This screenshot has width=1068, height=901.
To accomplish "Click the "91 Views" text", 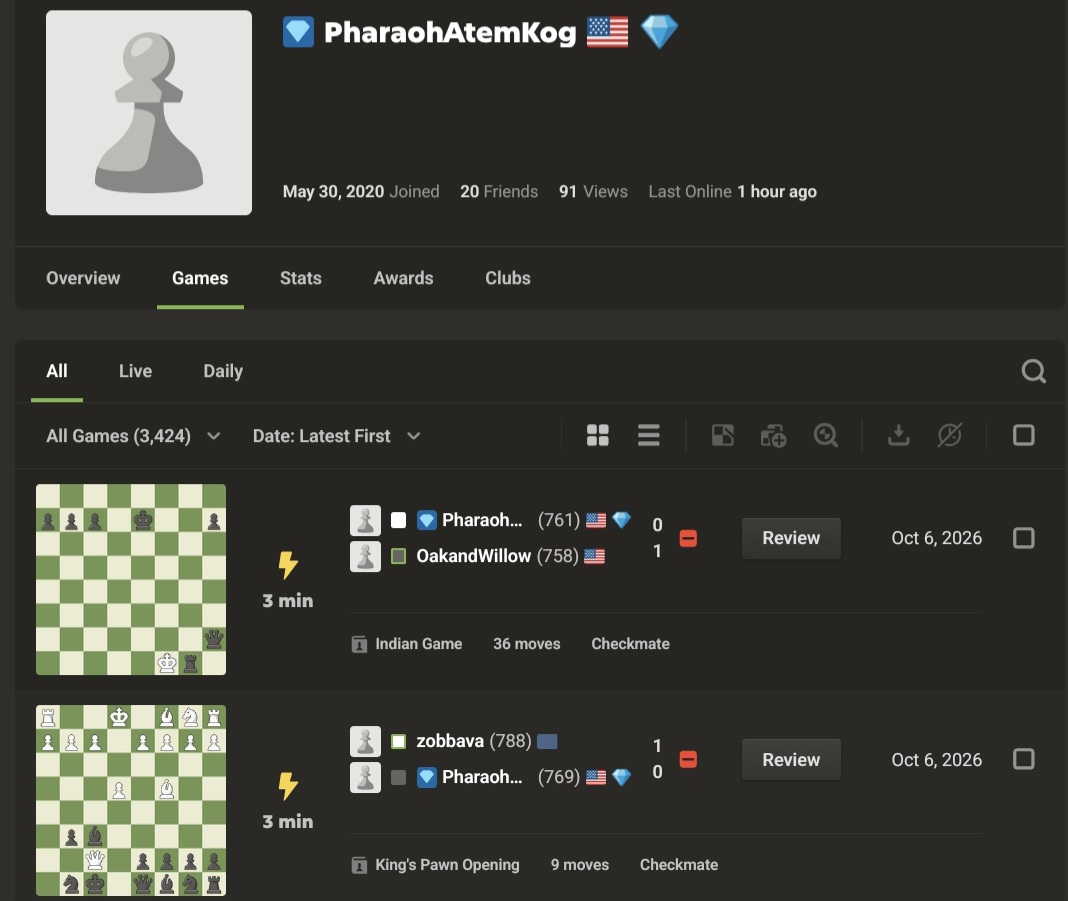I will [x=593, y=191].
